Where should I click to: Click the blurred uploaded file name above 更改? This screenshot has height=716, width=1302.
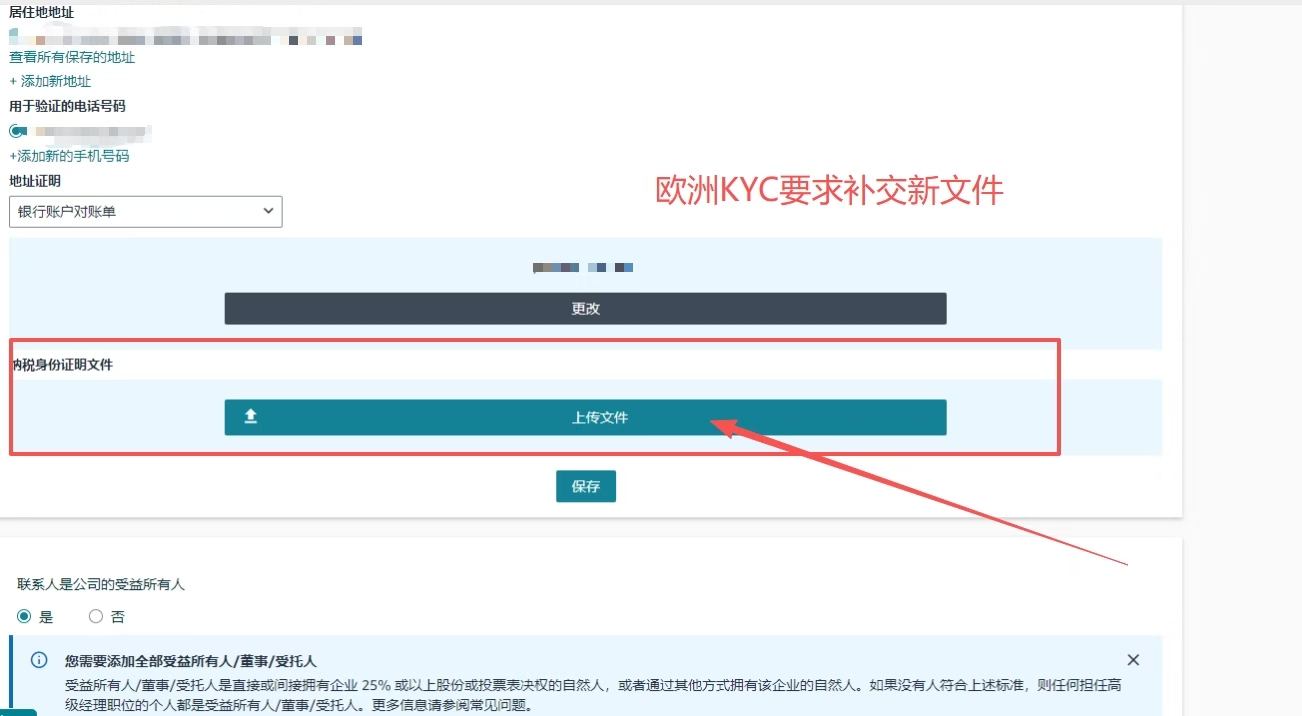tap(584, 268)
